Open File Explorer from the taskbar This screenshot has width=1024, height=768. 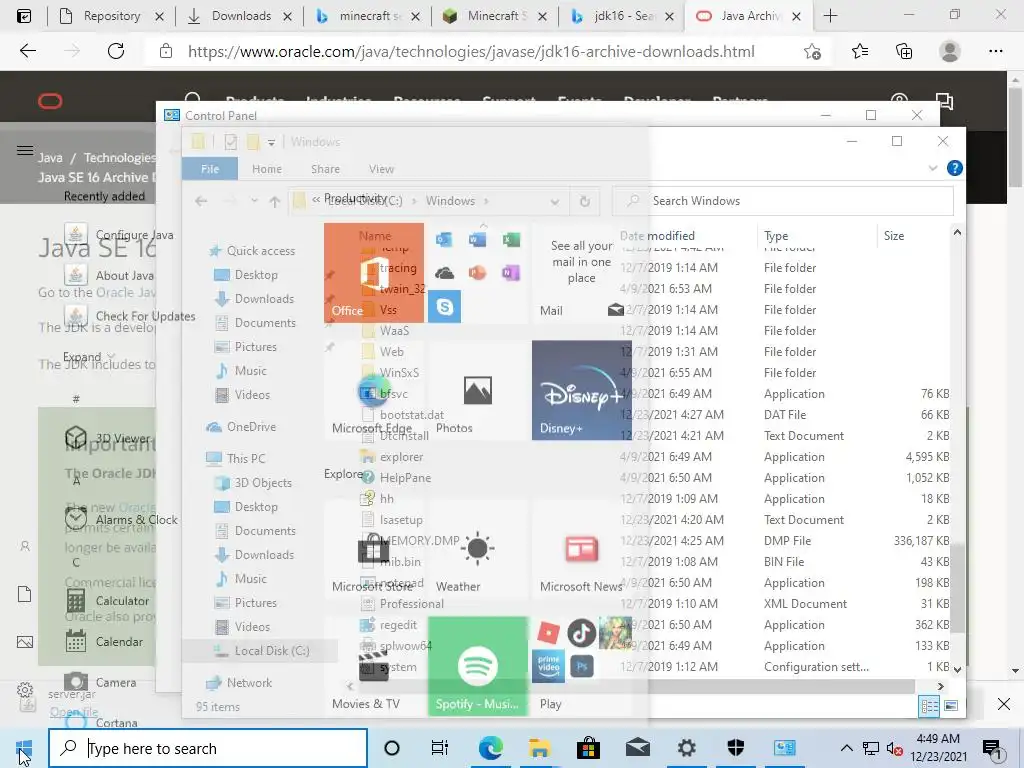click(539, 748)
